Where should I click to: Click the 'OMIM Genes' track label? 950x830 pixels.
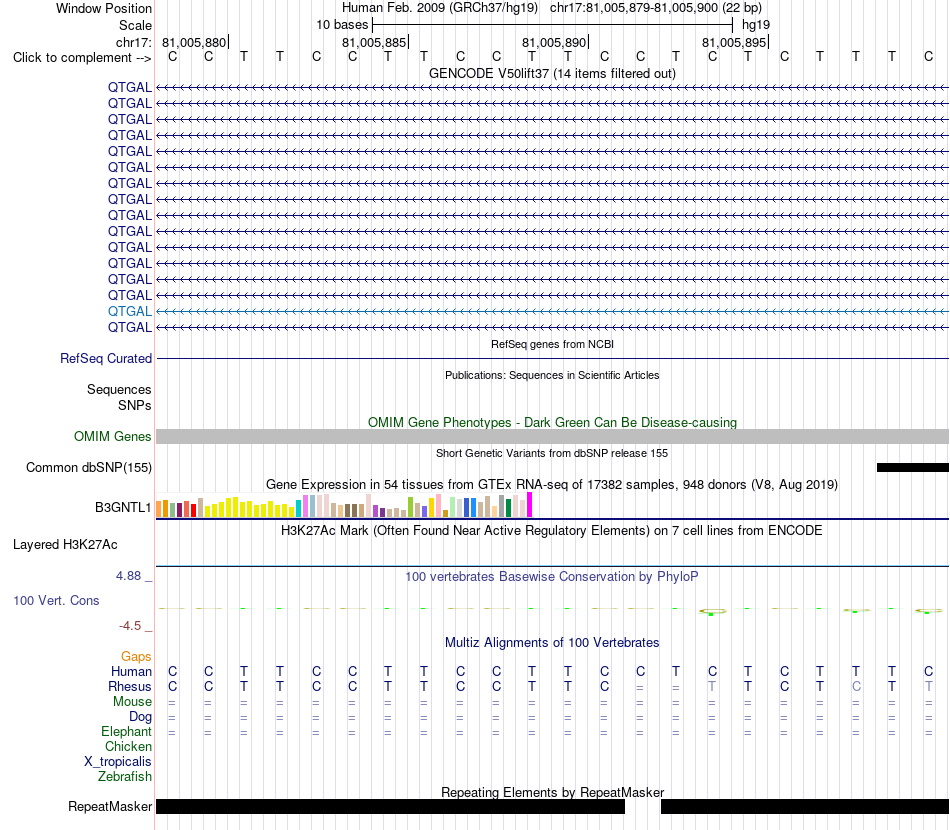(x=113, y=436)
